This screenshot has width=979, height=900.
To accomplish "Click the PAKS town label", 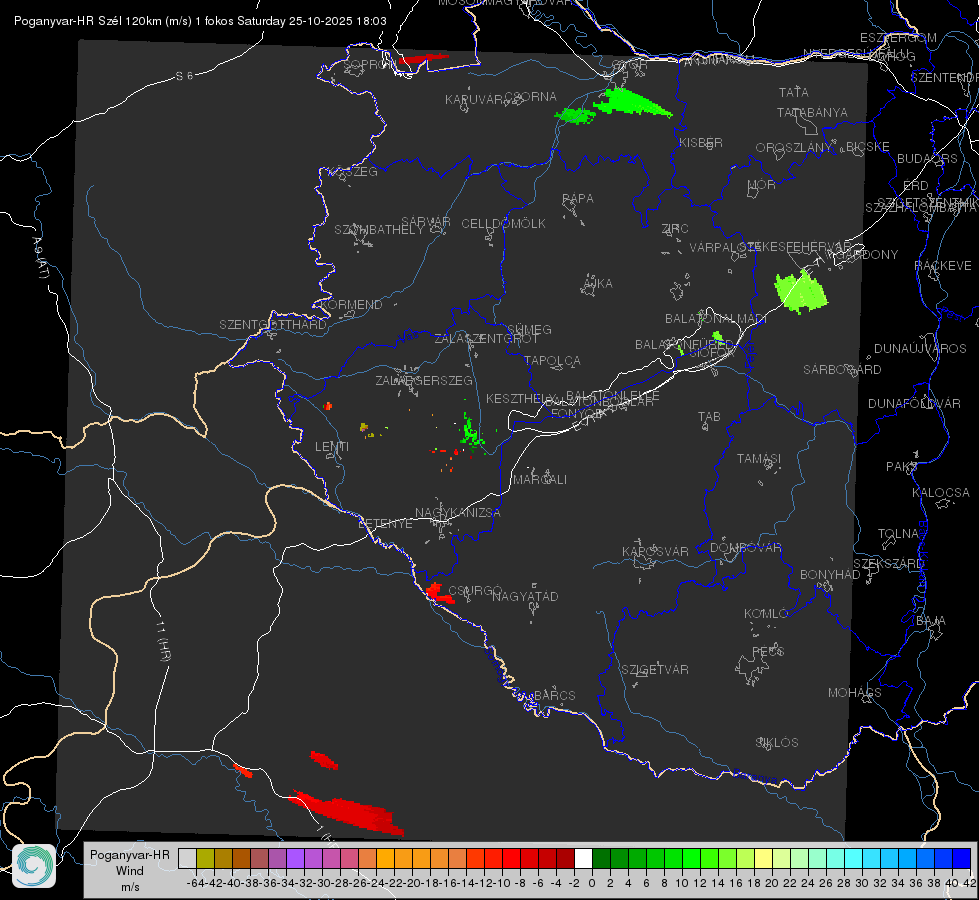I will (902, 467).
